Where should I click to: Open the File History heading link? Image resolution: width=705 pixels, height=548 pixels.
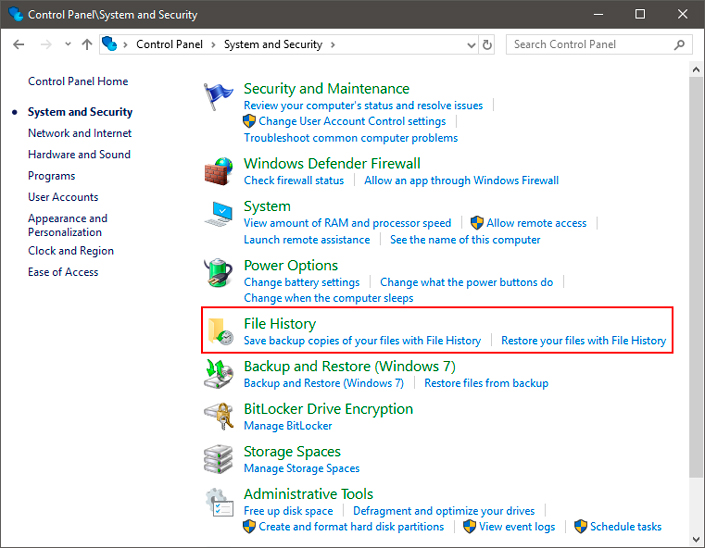[x=280, y=324]
